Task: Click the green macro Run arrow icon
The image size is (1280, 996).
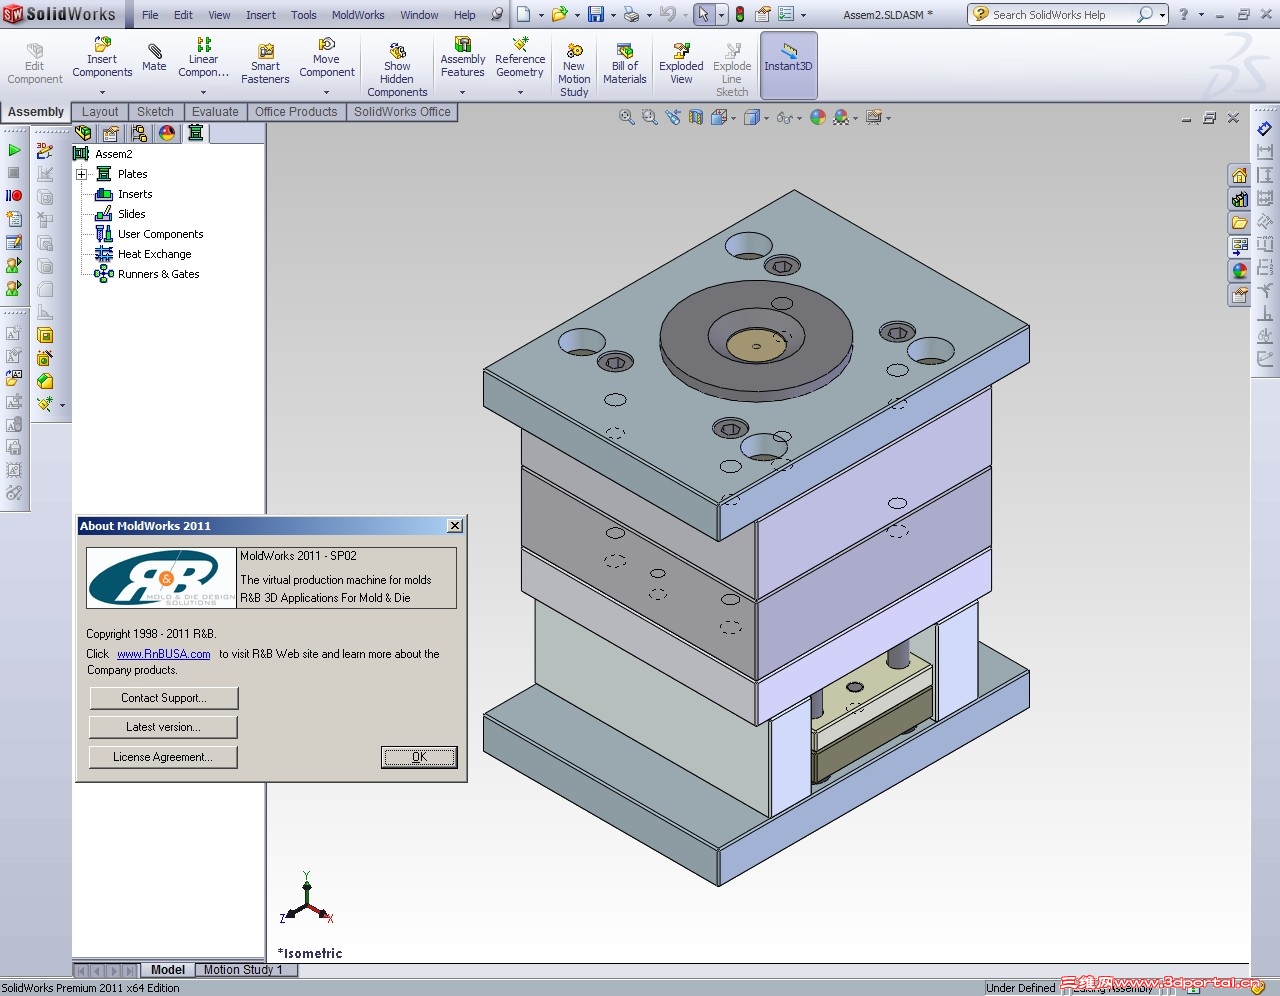Action: pyautogui.click(x=14, y=150)
